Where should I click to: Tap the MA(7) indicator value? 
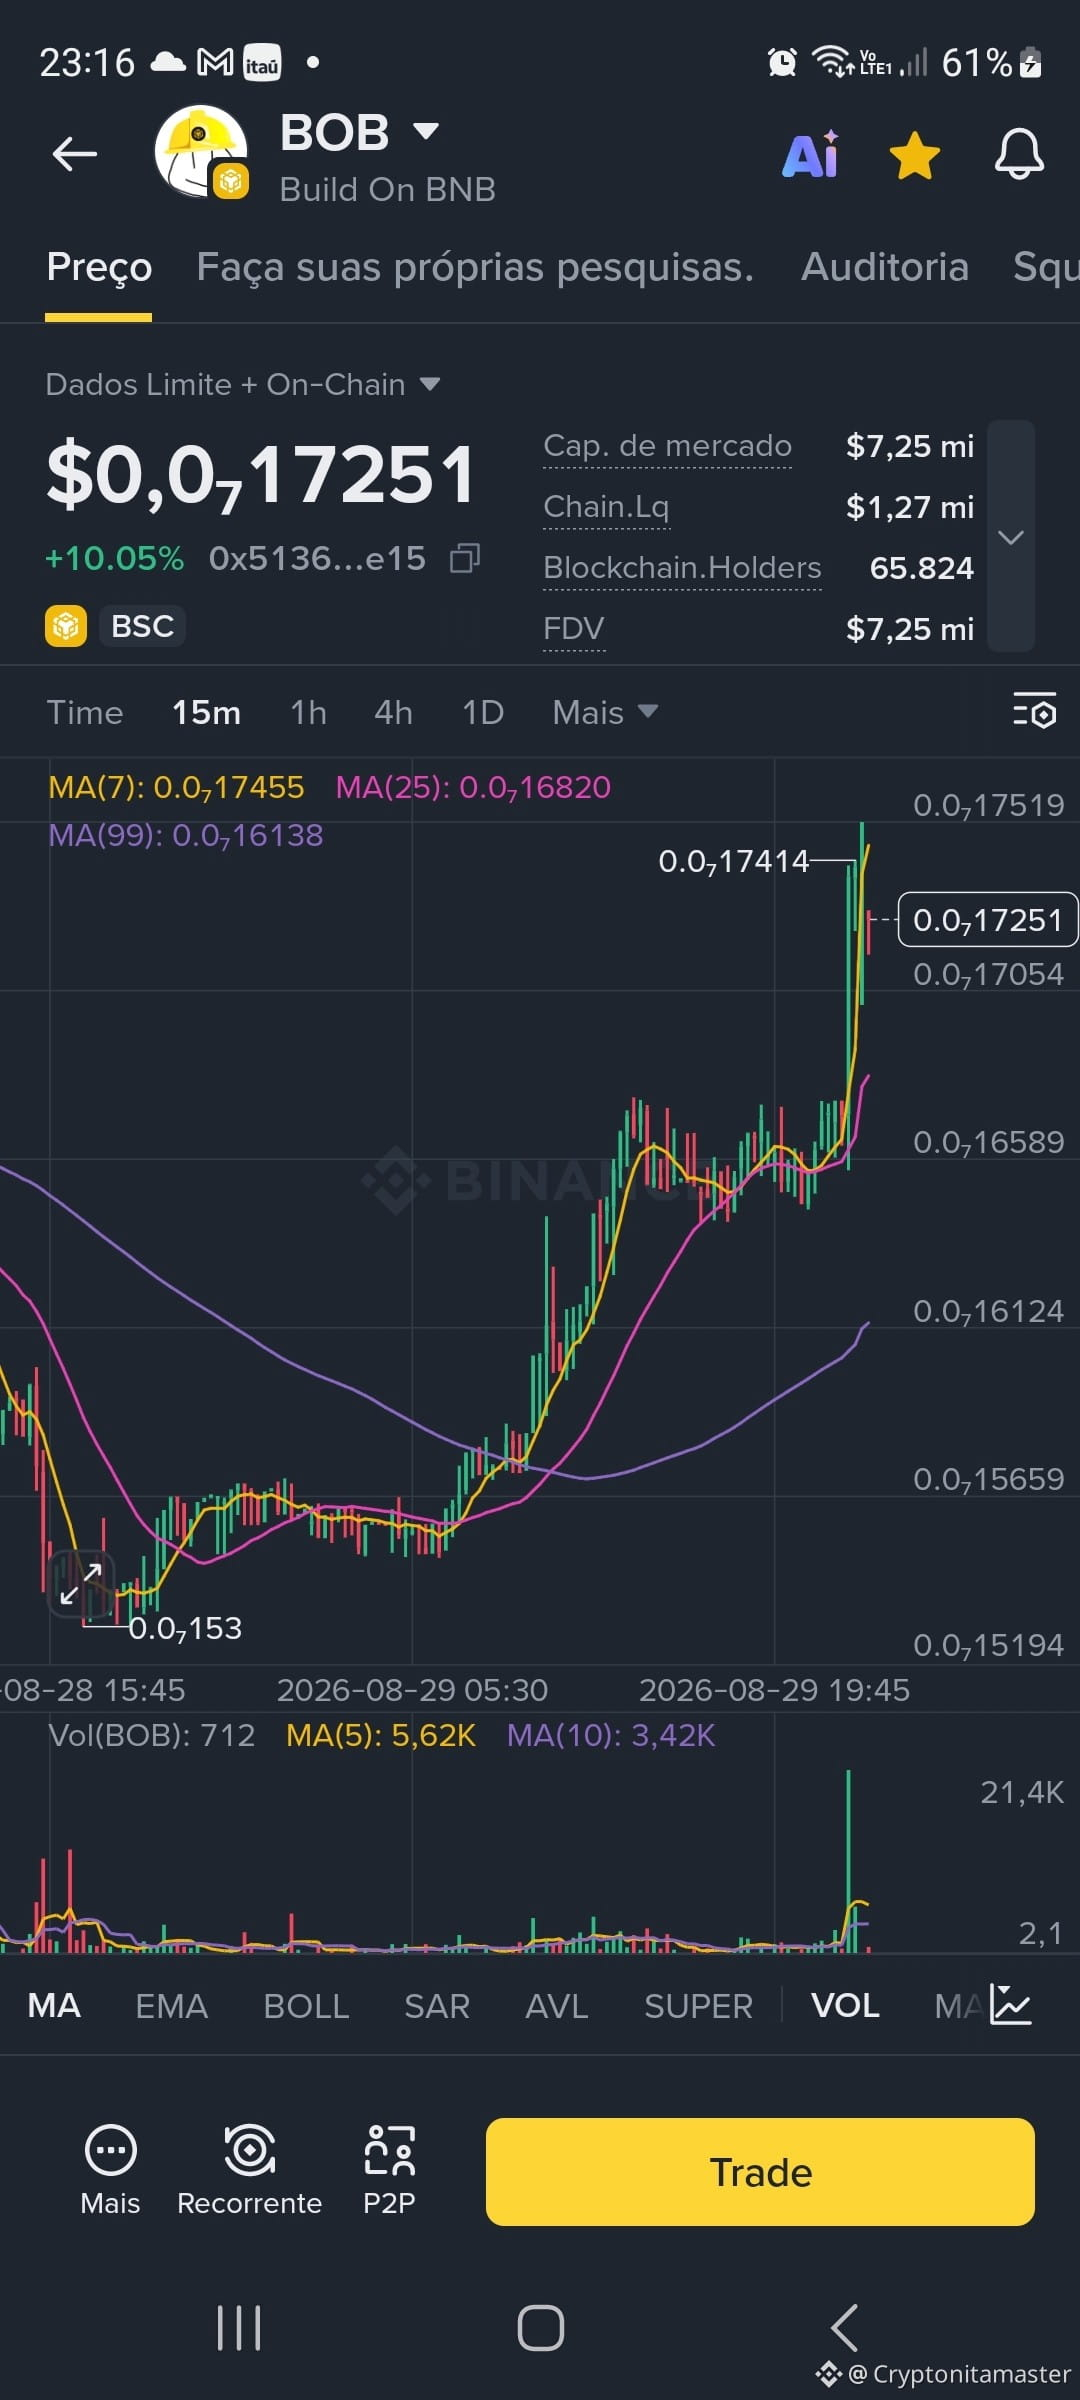click(x=176, y=788)
